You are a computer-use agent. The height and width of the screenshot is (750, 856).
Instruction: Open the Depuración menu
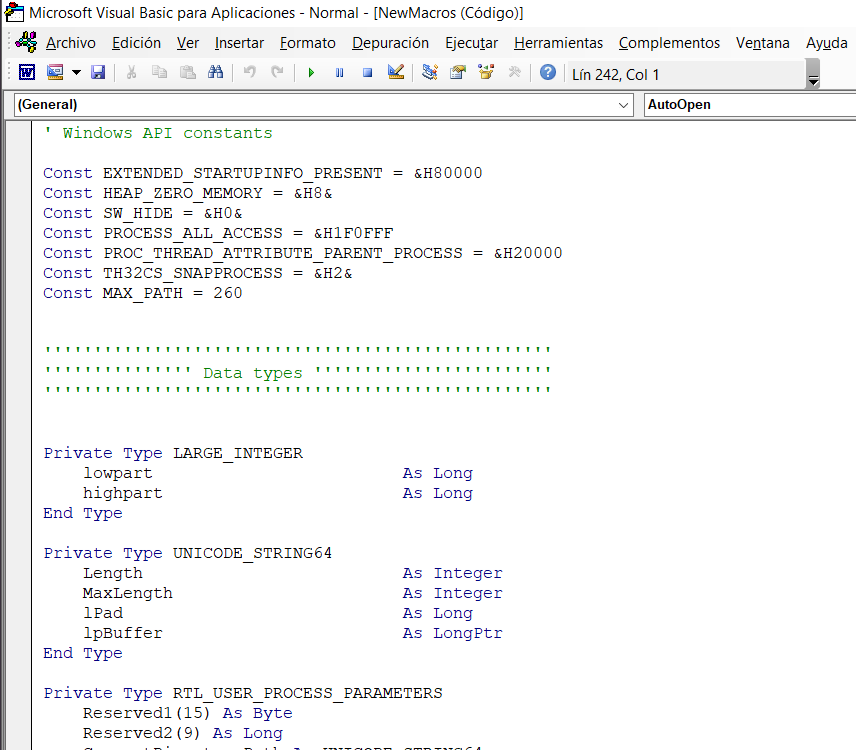(x=390, y=43)
